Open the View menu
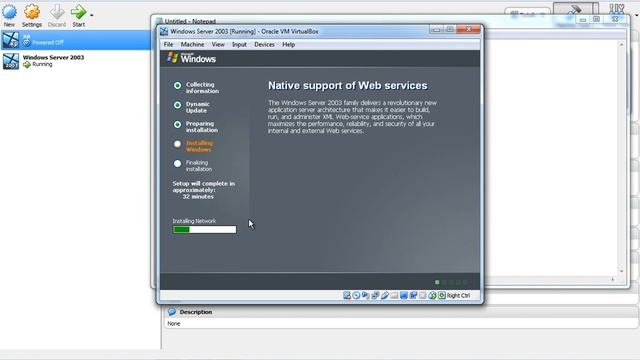640x360 pixels. click(x=218, y=44)
